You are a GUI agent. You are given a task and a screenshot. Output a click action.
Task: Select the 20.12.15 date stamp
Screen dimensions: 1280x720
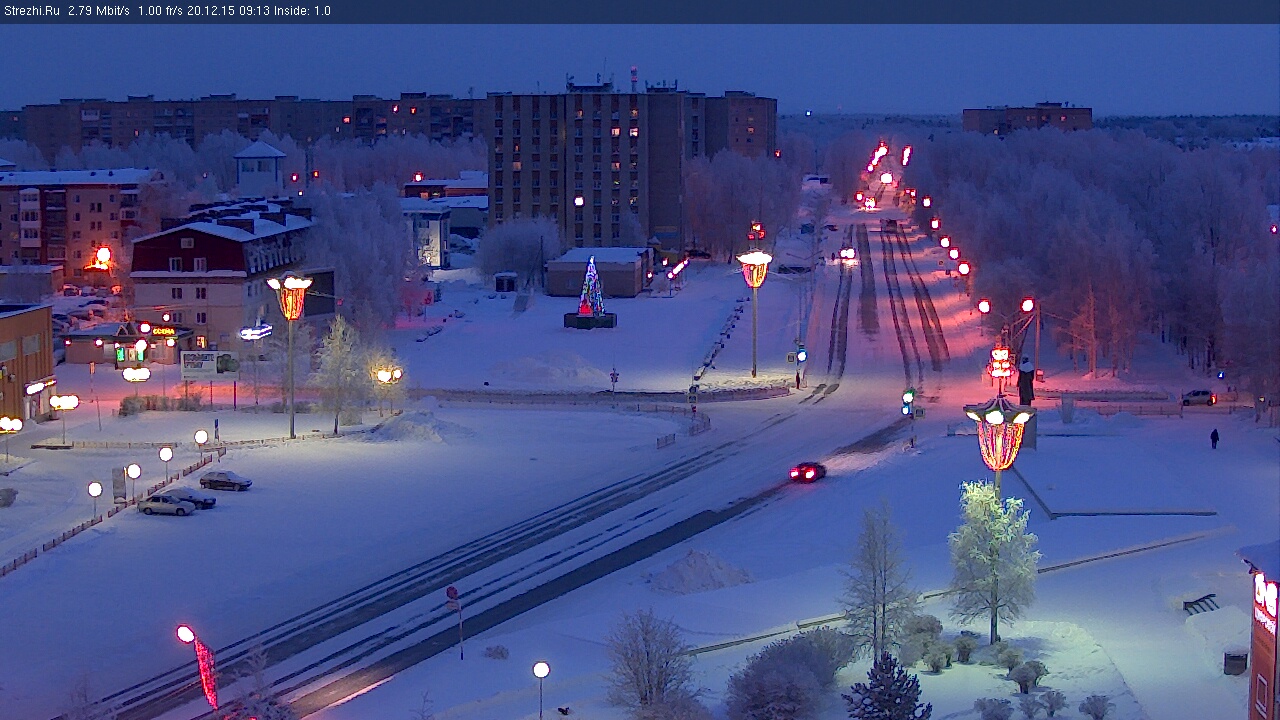point(210,11)
